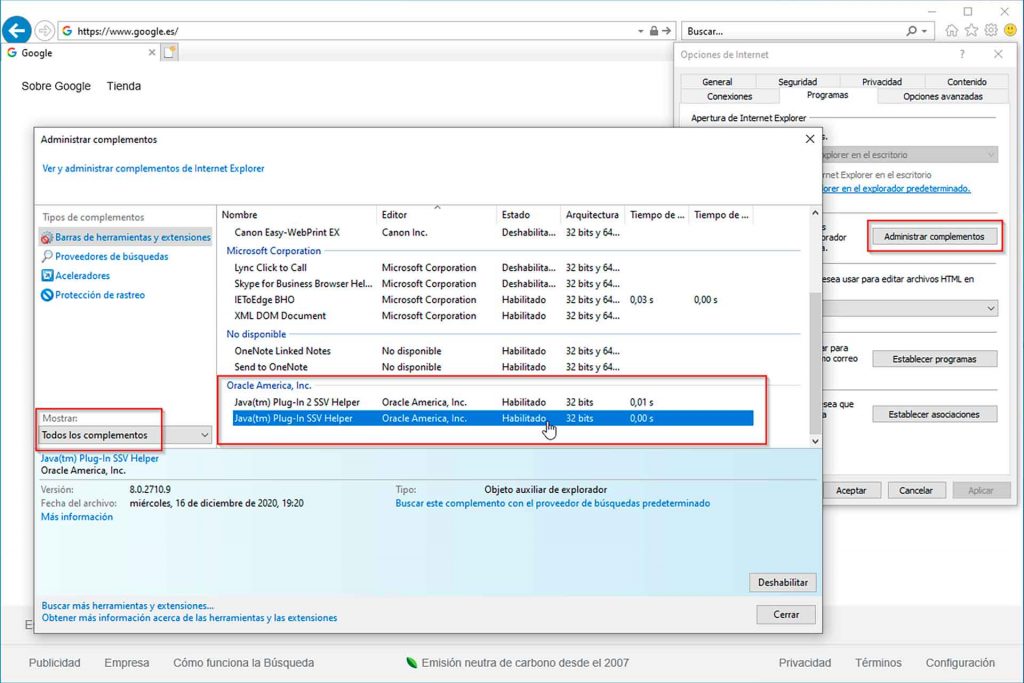Open the Tools gear icon

click(991, 31)
